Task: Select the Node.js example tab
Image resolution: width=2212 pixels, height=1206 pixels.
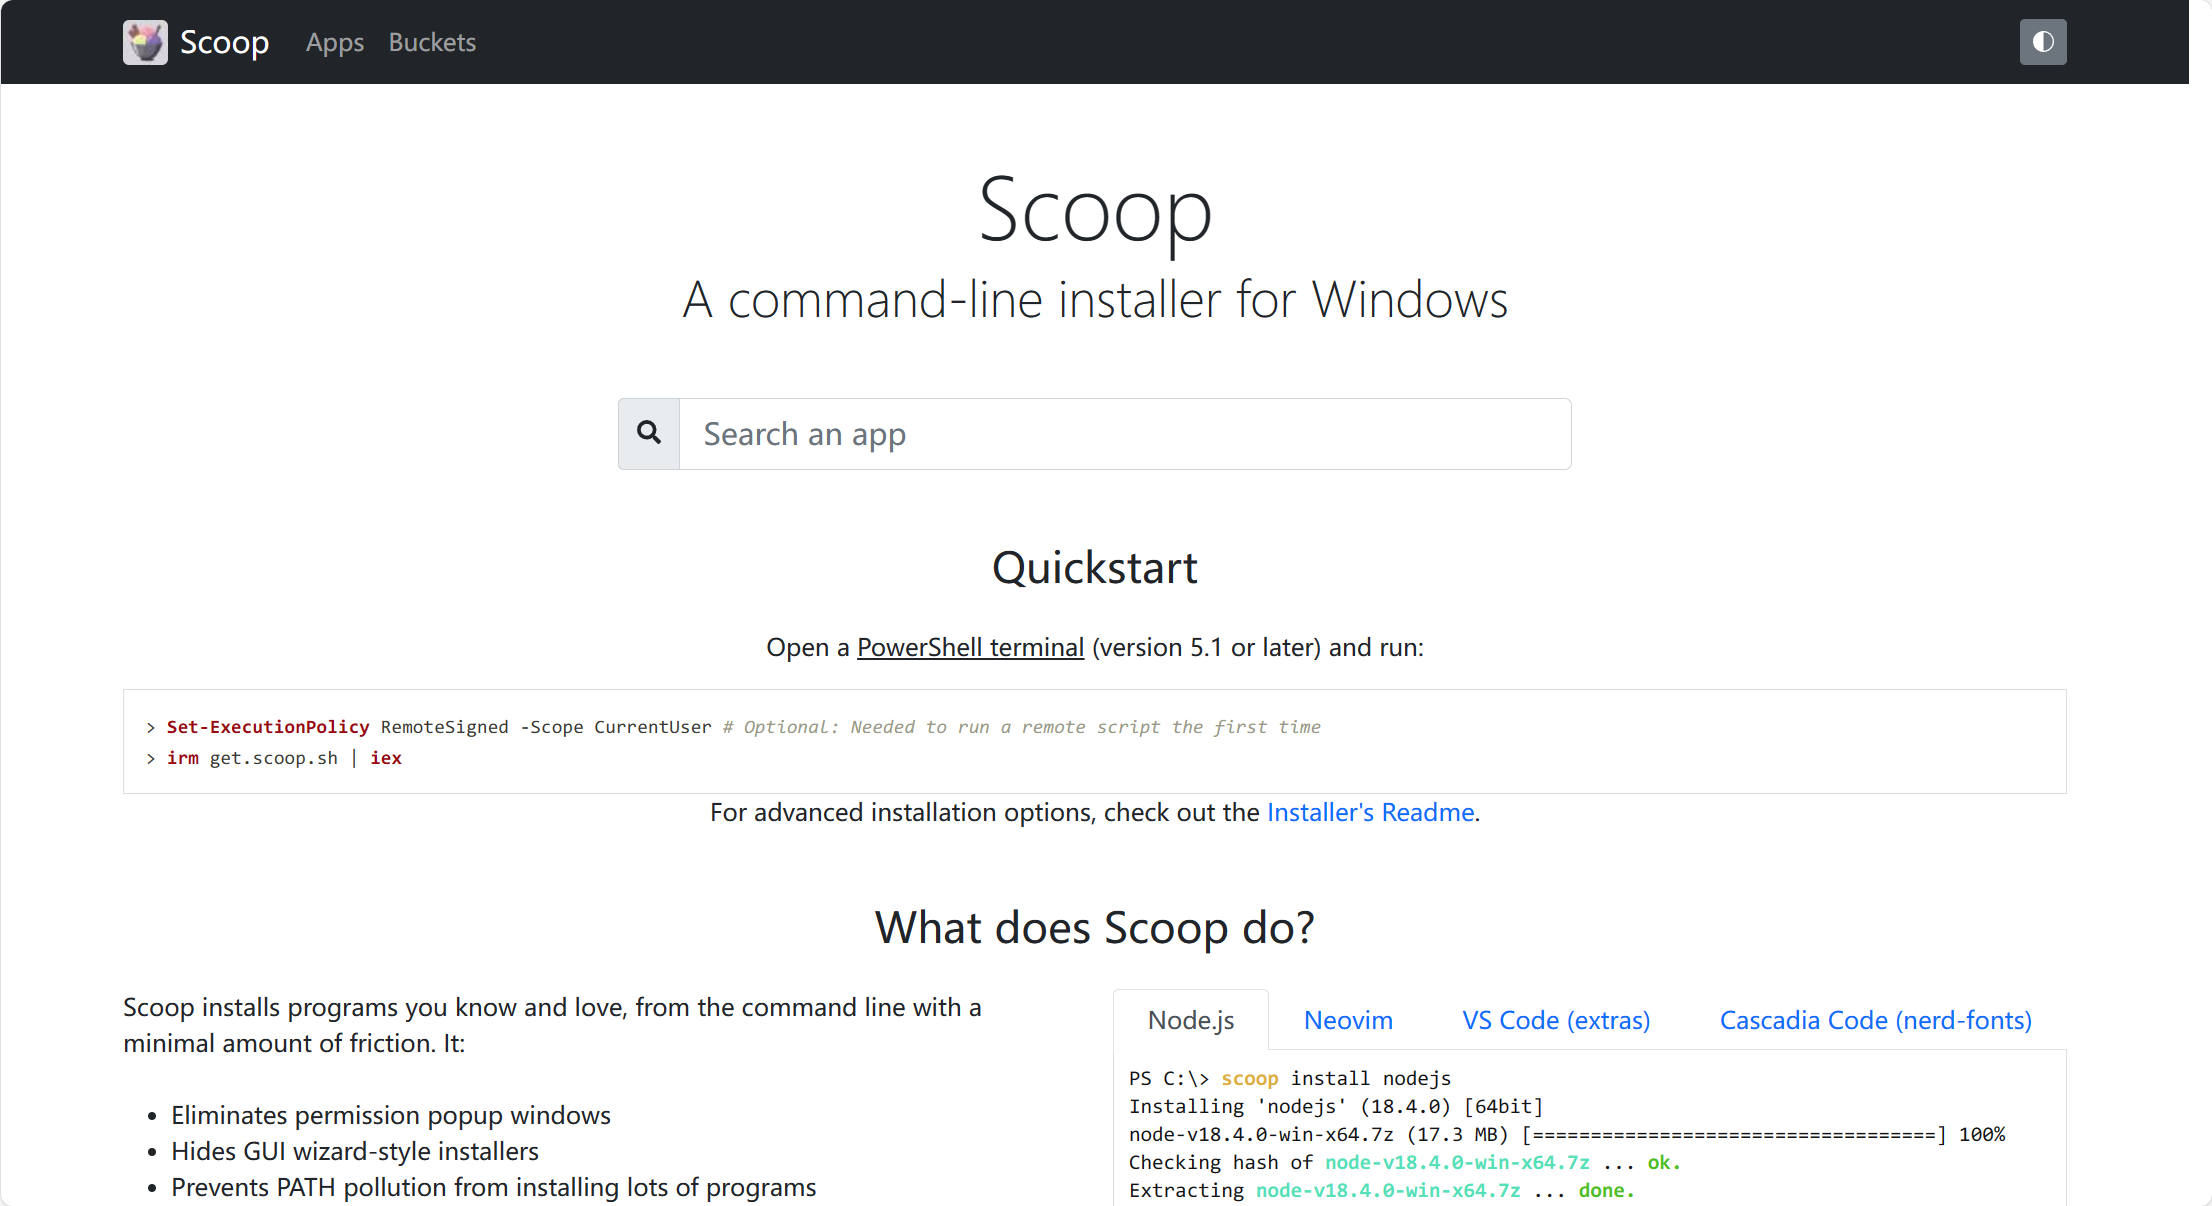Action: coord(1190,1020)
